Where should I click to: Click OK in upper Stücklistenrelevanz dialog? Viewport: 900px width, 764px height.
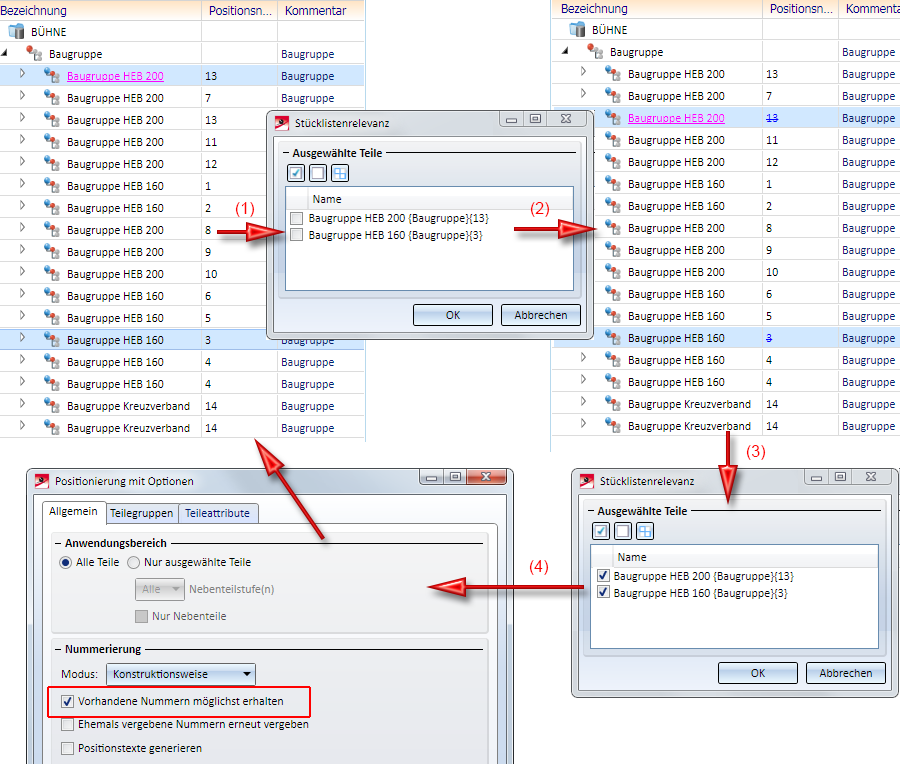453,315
